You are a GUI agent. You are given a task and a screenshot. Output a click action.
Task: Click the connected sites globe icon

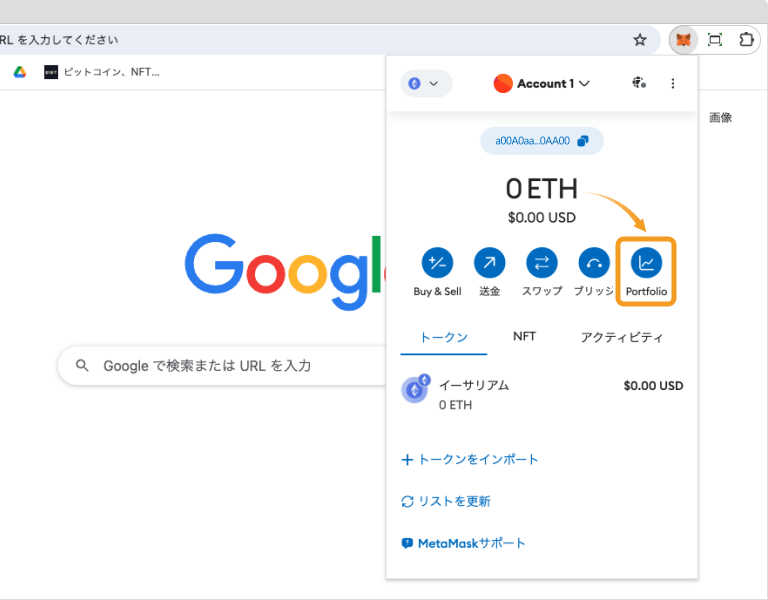click(x=639, y=83)
